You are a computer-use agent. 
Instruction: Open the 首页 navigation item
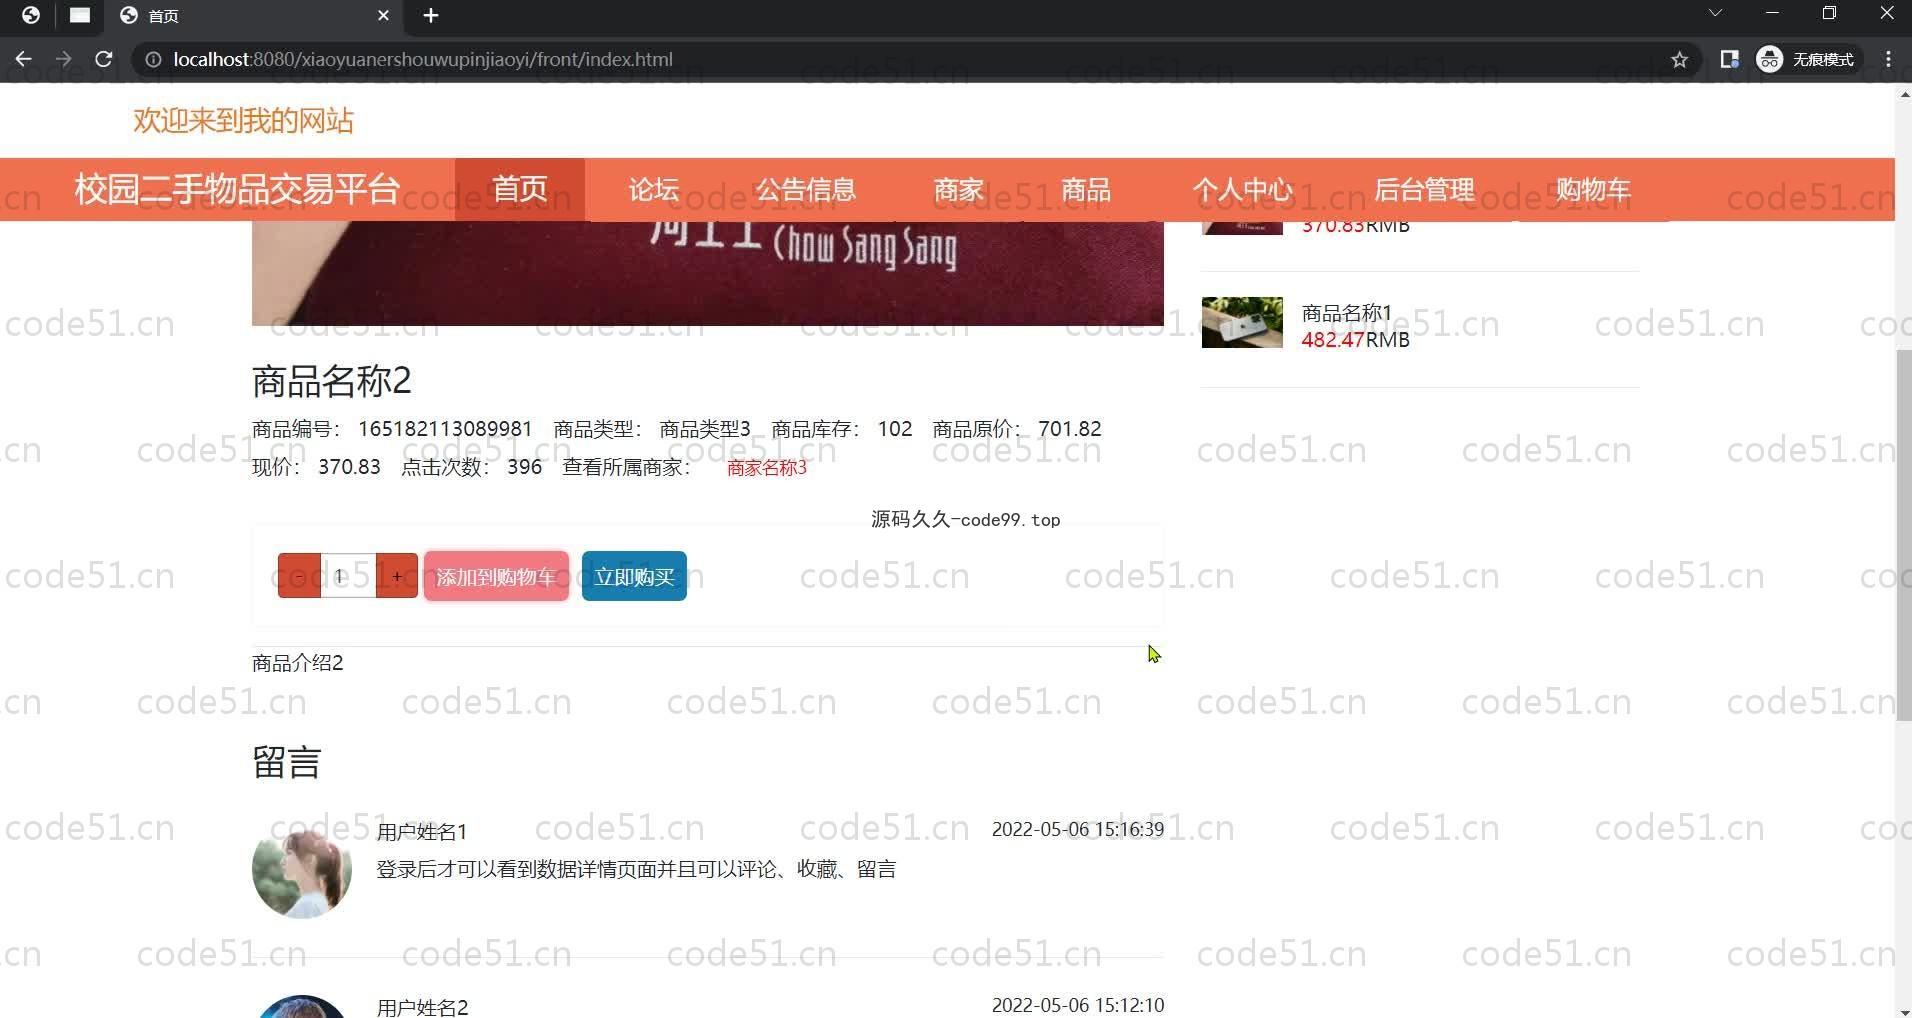(520, 189)
